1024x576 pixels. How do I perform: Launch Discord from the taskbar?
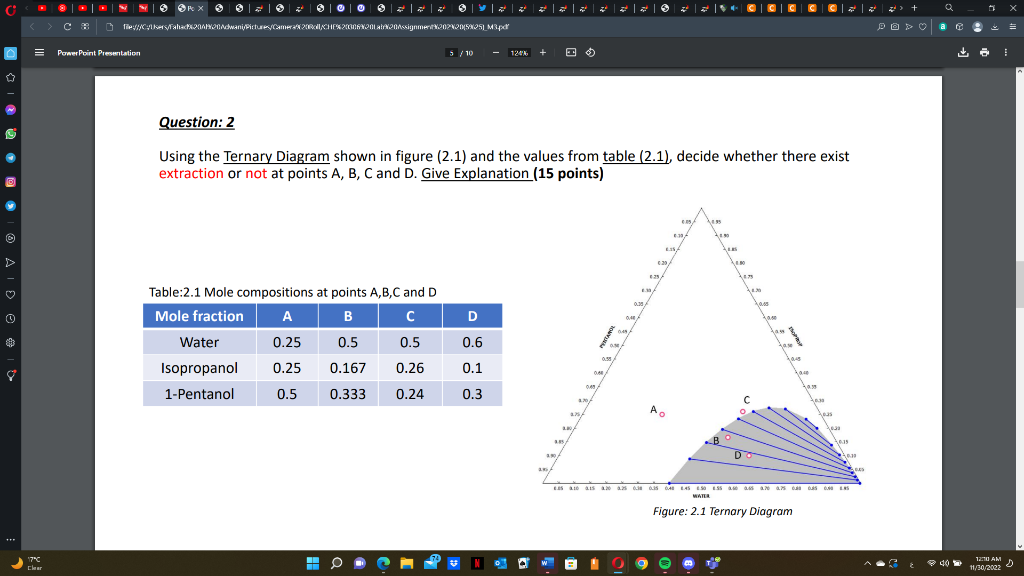689,562
